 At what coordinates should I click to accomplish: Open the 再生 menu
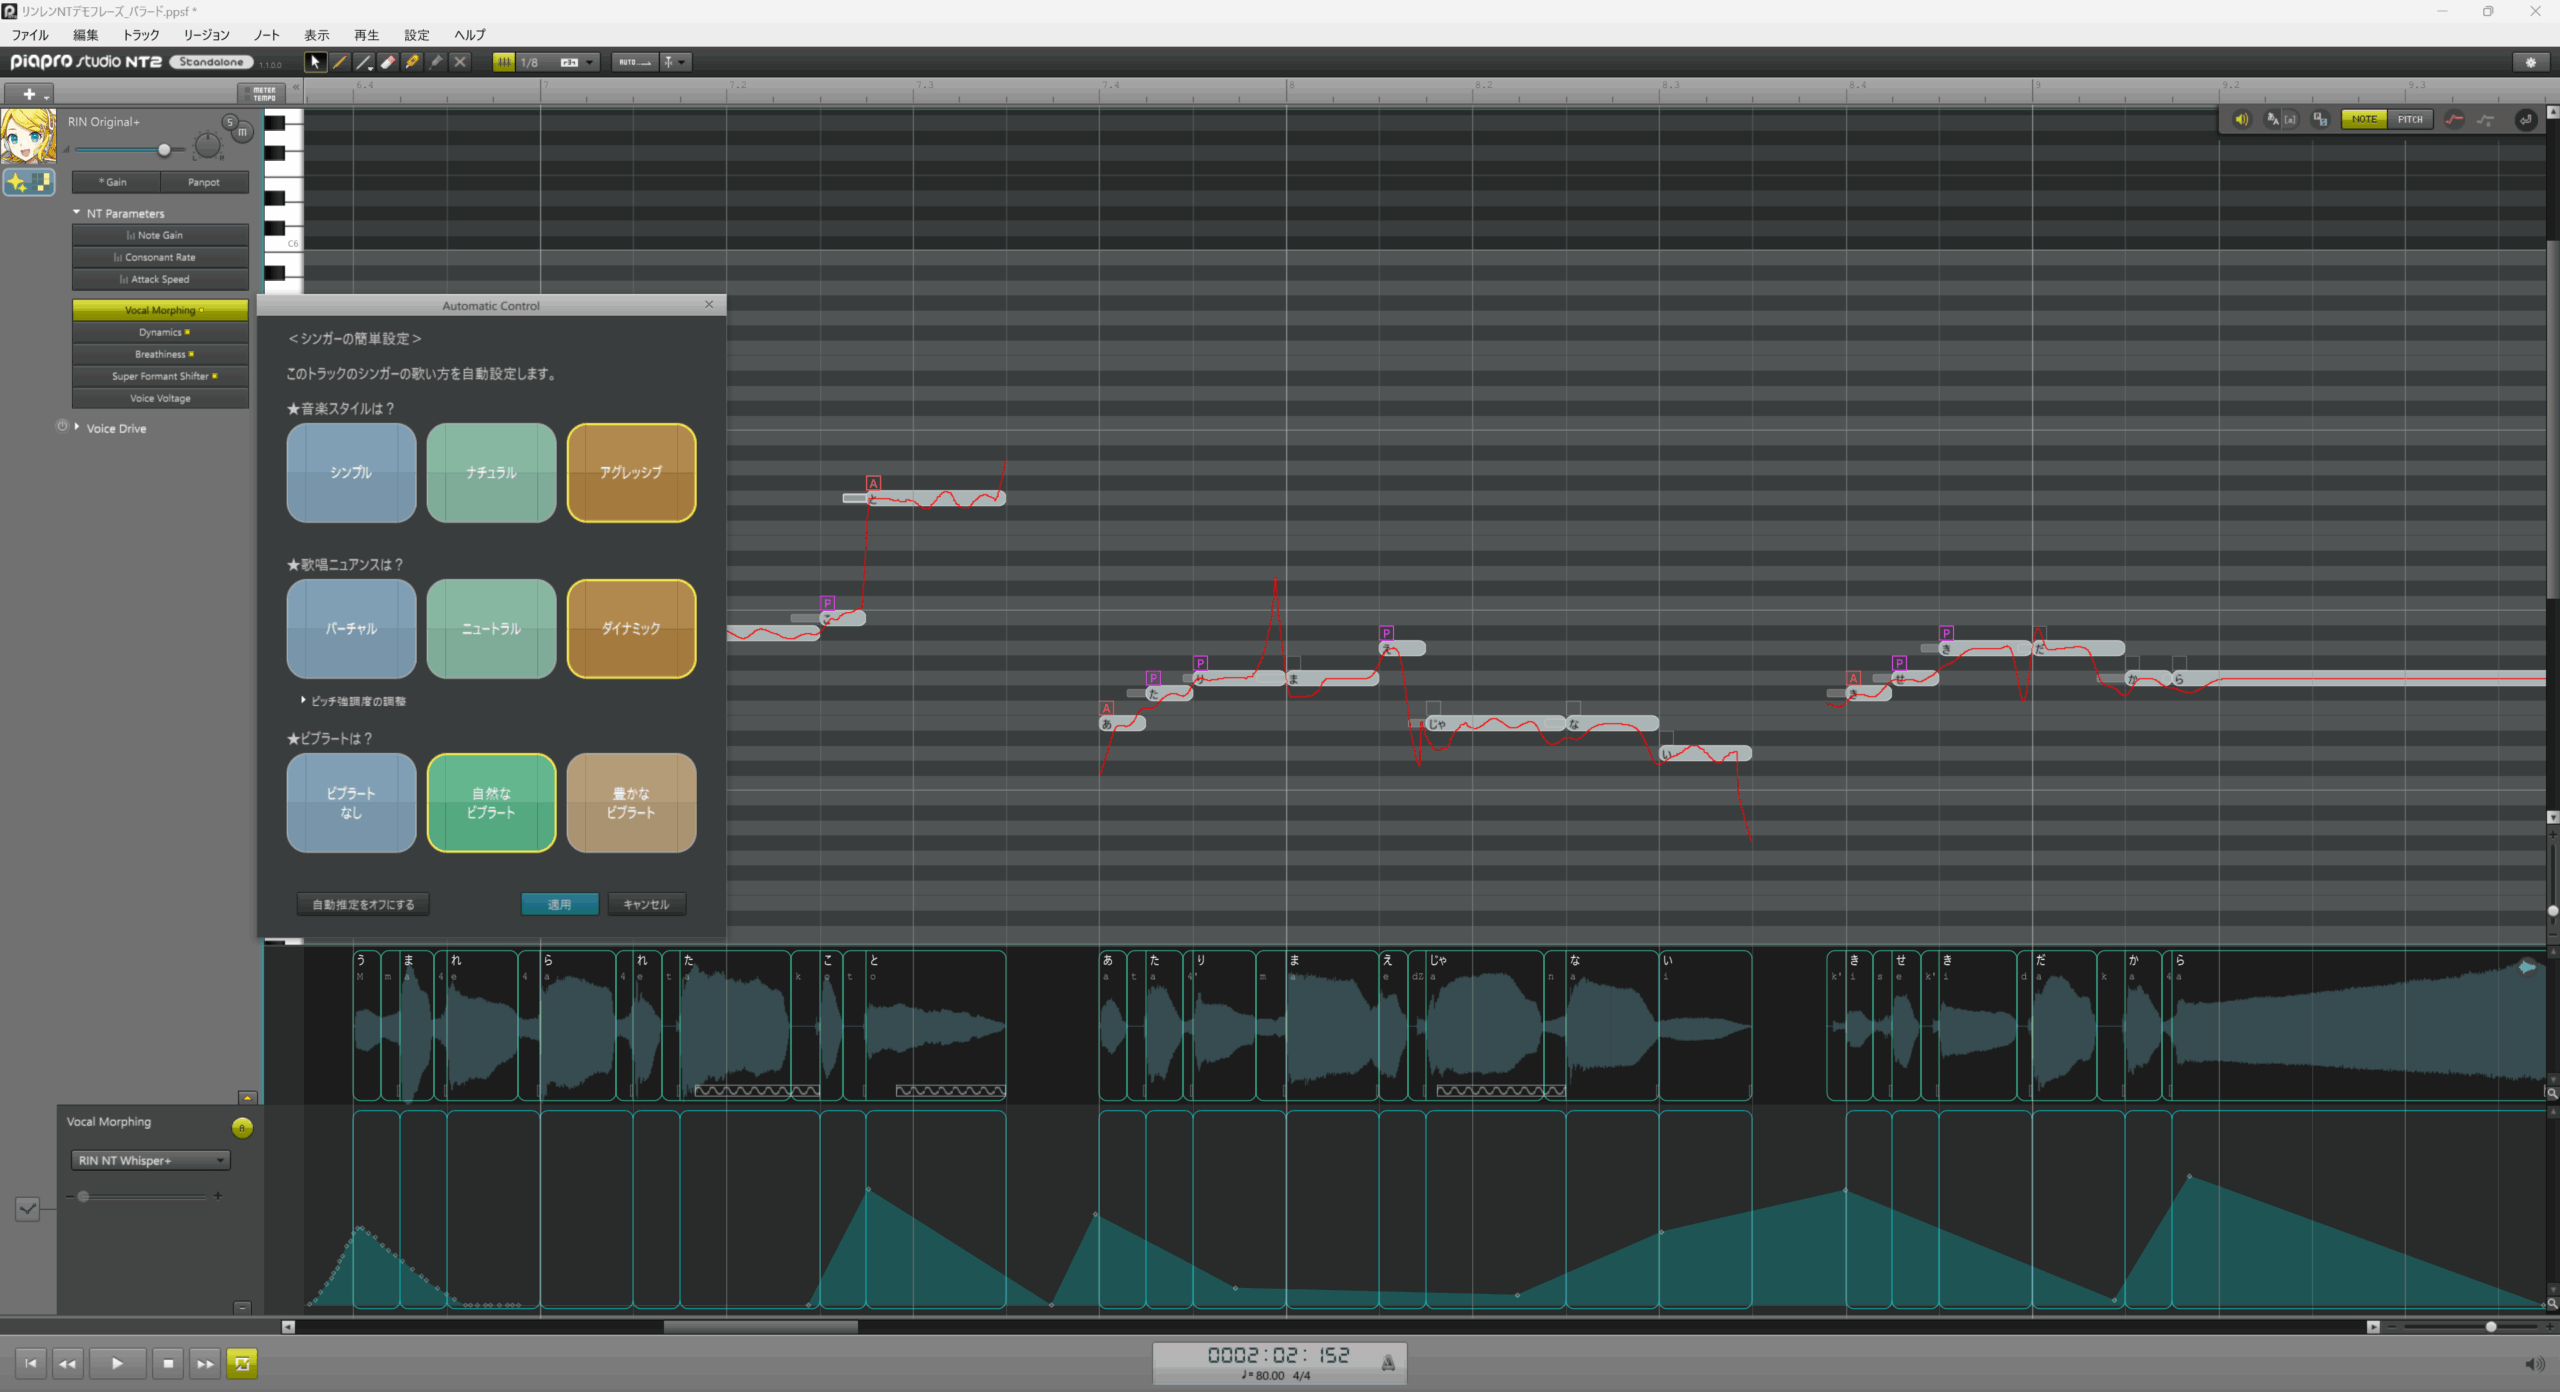click(366, 35)
